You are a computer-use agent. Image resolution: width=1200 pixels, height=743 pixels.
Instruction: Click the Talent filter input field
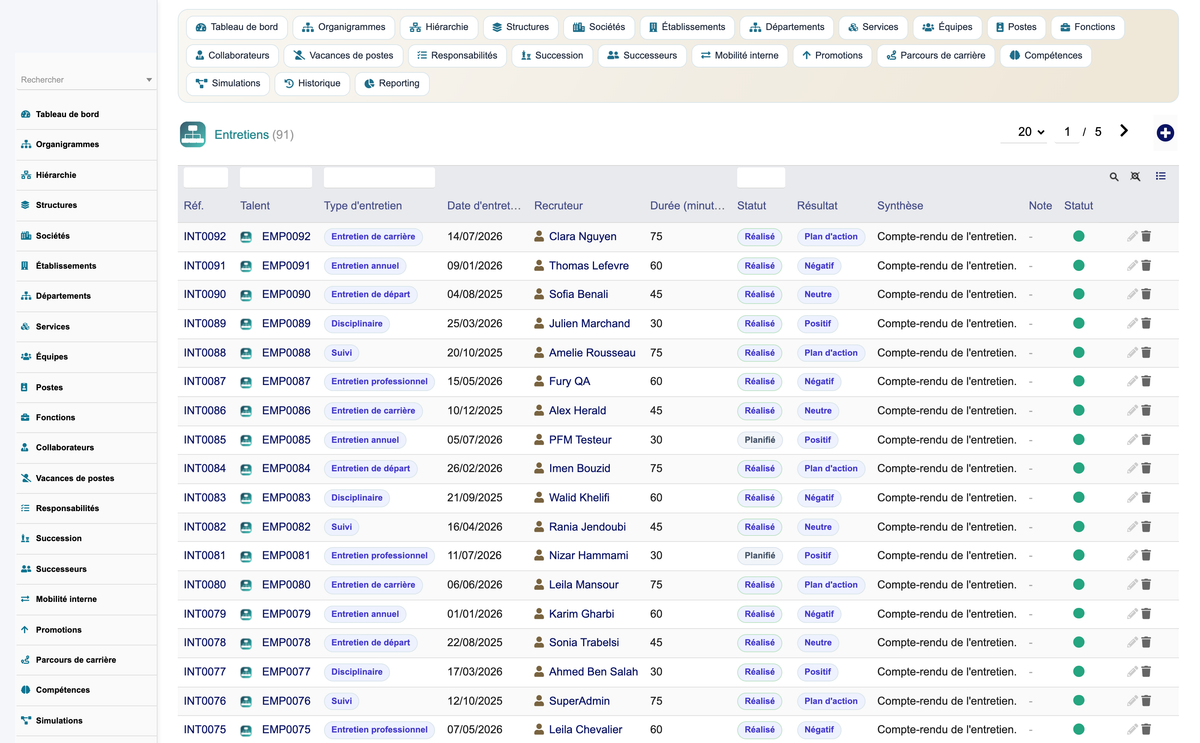point(276,177)
